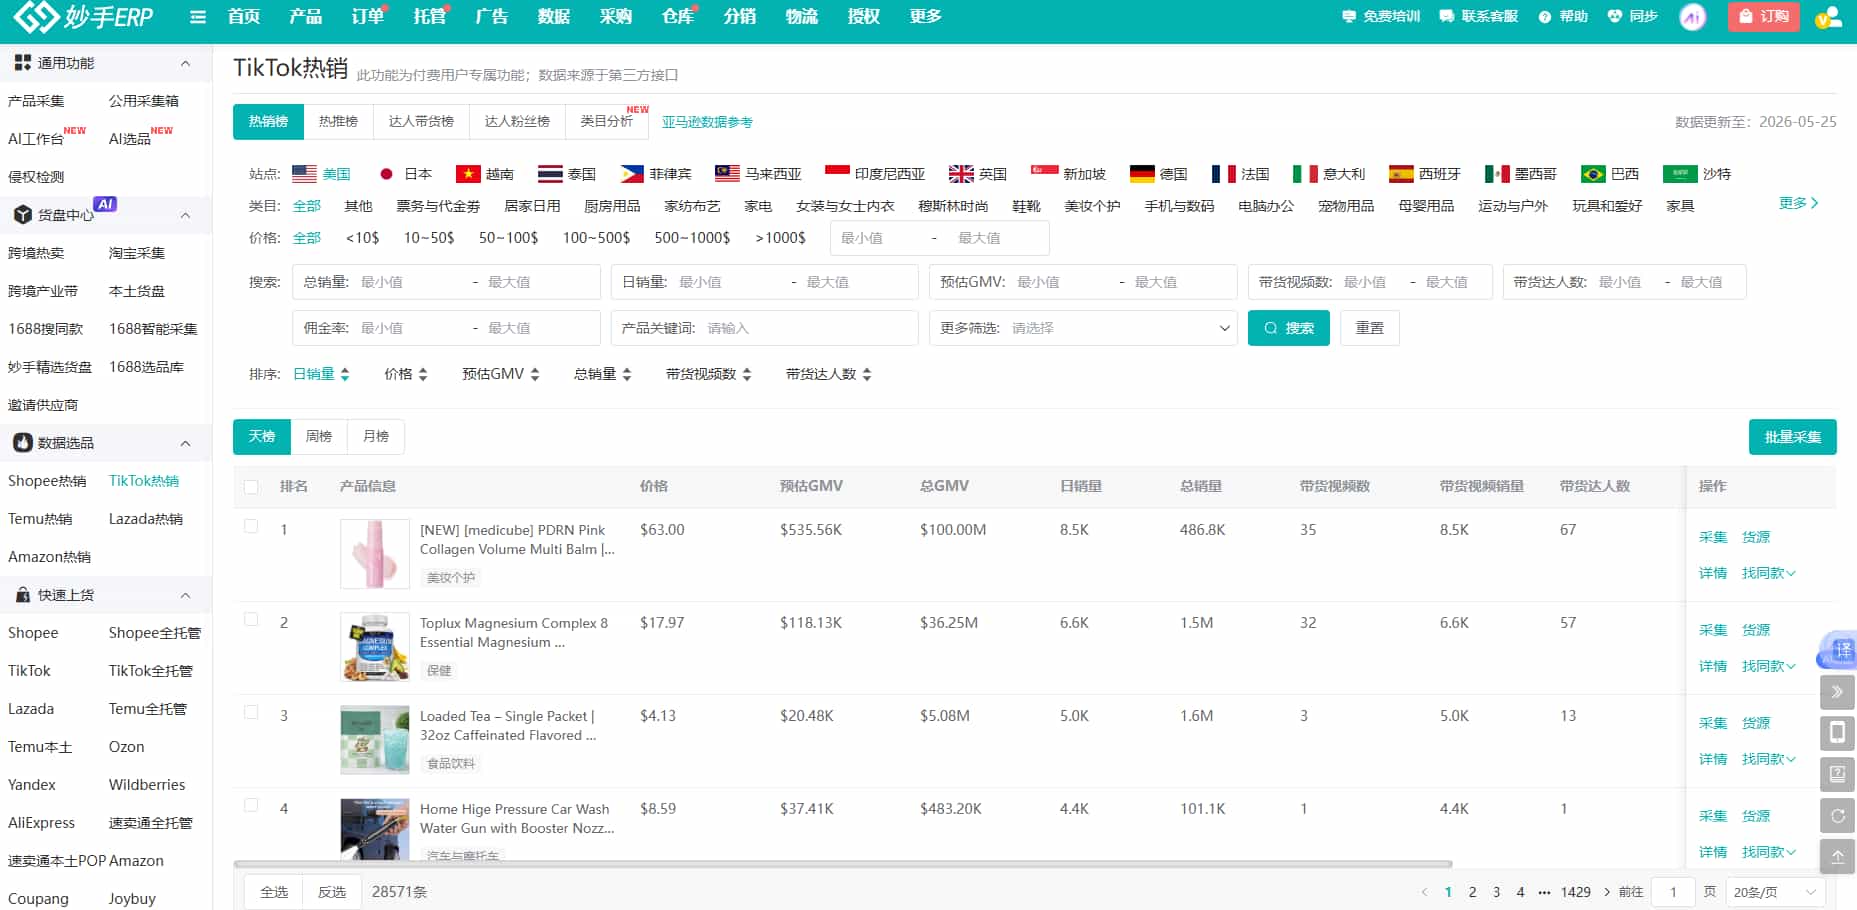This screenshot has width=1857, height=910.
Task: Switch to the 月榜 monthly ranking tab
Action: (x=376, y=437)
